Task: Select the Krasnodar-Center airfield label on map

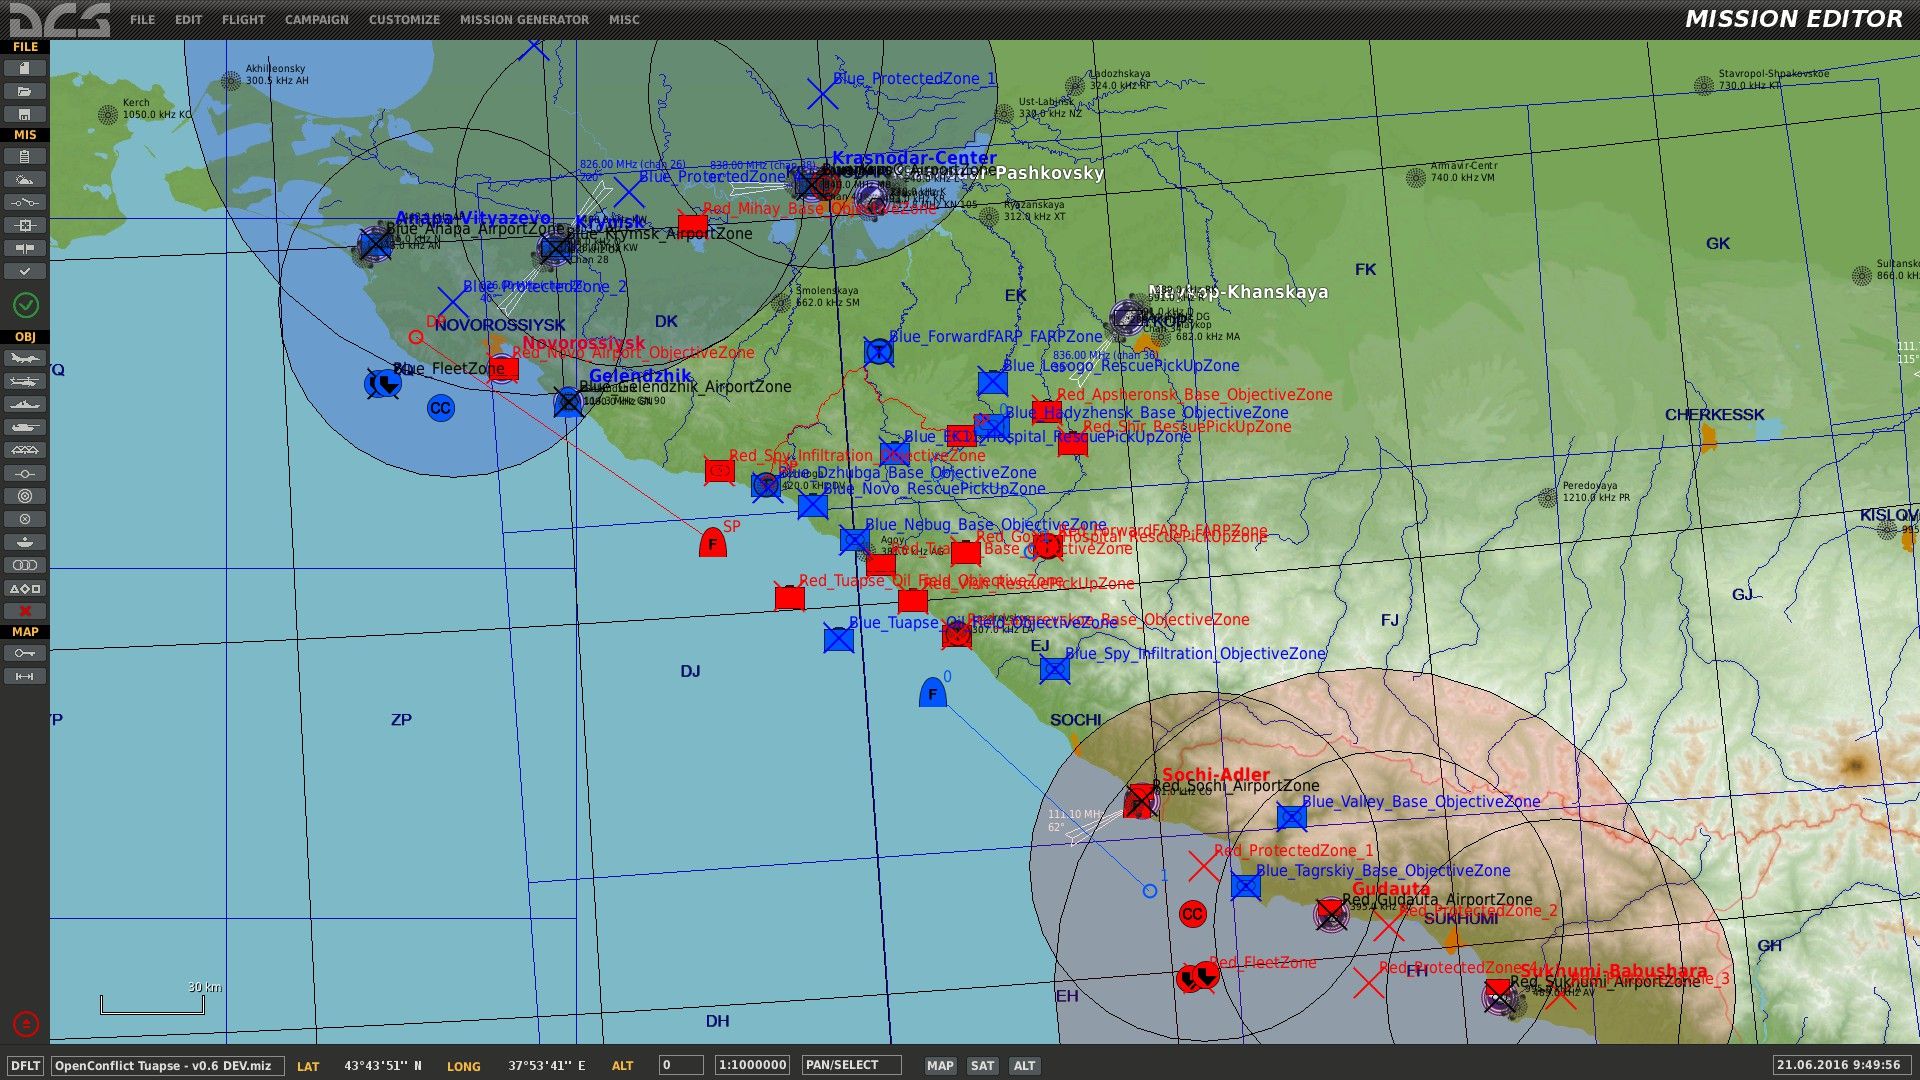Action: pyautogui.click(x=914, y=157)
